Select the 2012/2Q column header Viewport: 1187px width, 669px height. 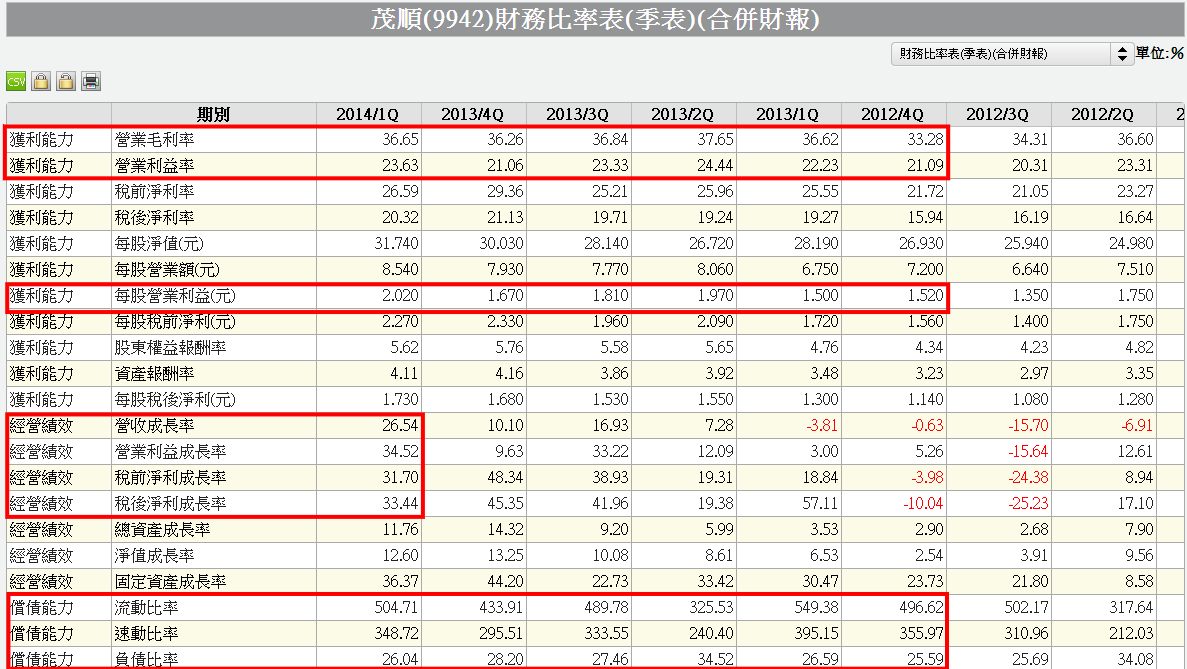click(1102, 114)
